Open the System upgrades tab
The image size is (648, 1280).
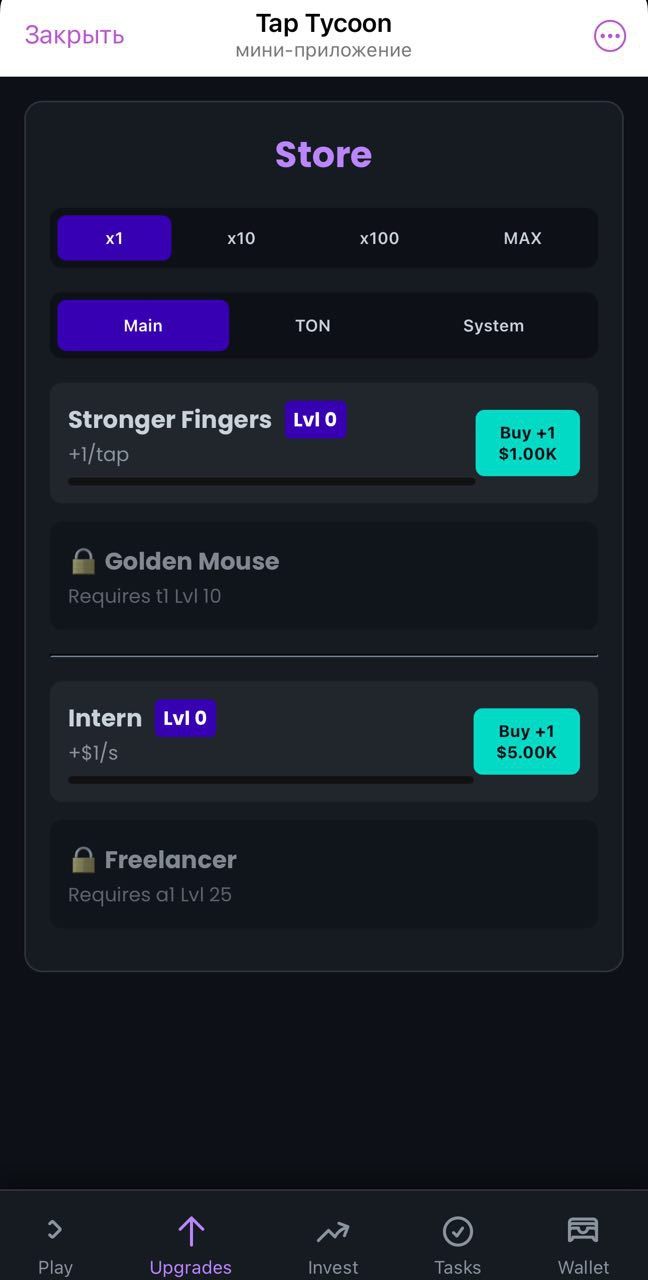pyautogui.click(x=494, y=325)
